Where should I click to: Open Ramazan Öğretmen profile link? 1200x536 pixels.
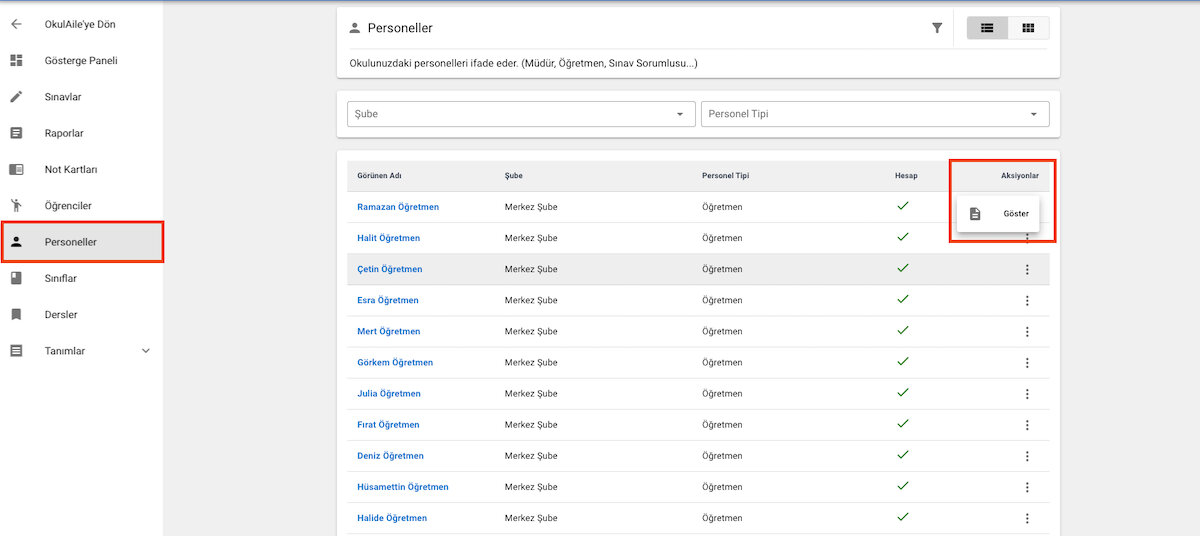398,207
